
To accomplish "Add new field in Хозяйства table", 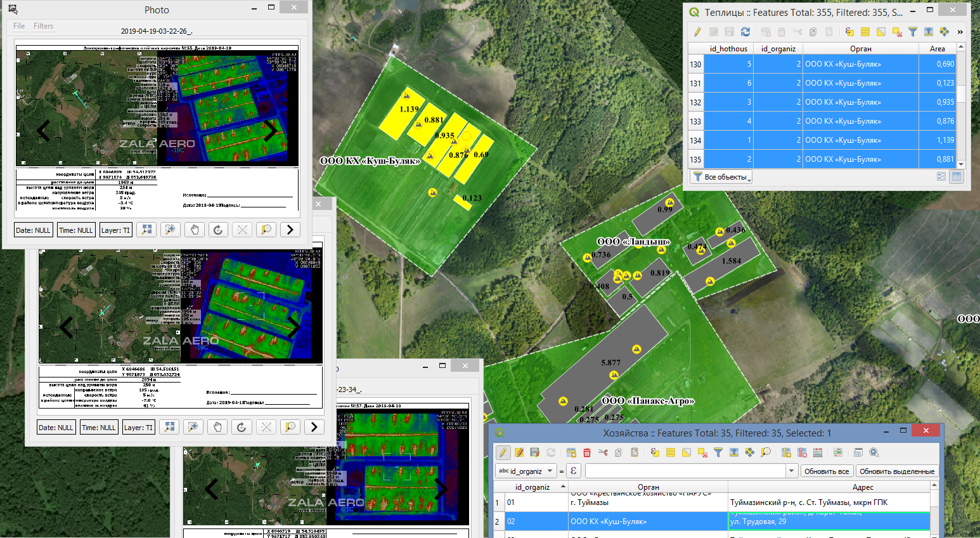I will (786, 452).
